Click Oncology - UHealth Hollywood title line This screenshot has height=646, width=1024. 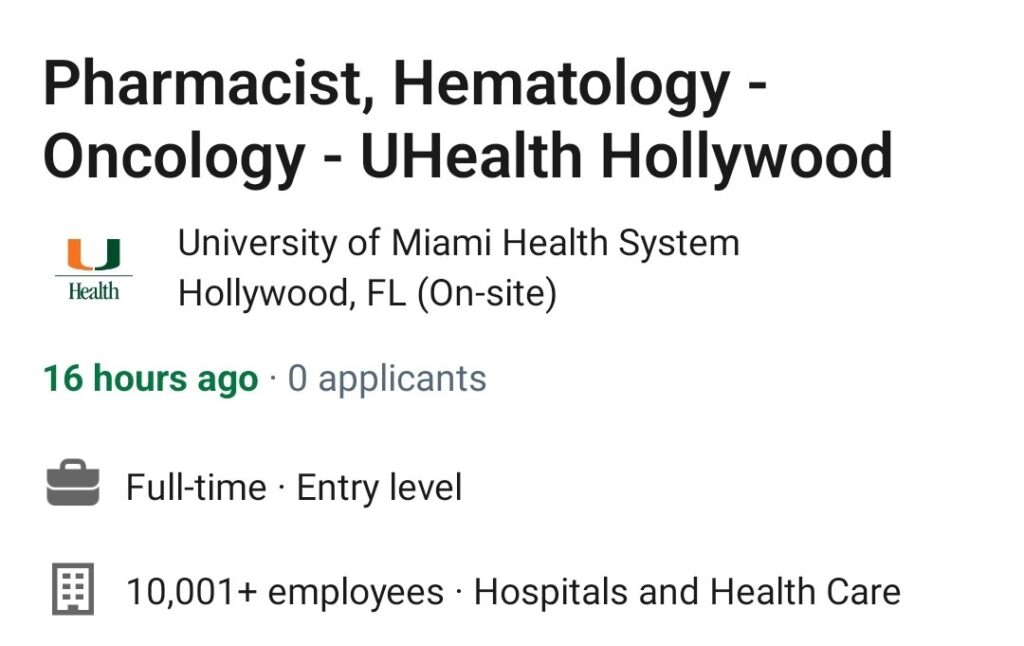[468, 157]
